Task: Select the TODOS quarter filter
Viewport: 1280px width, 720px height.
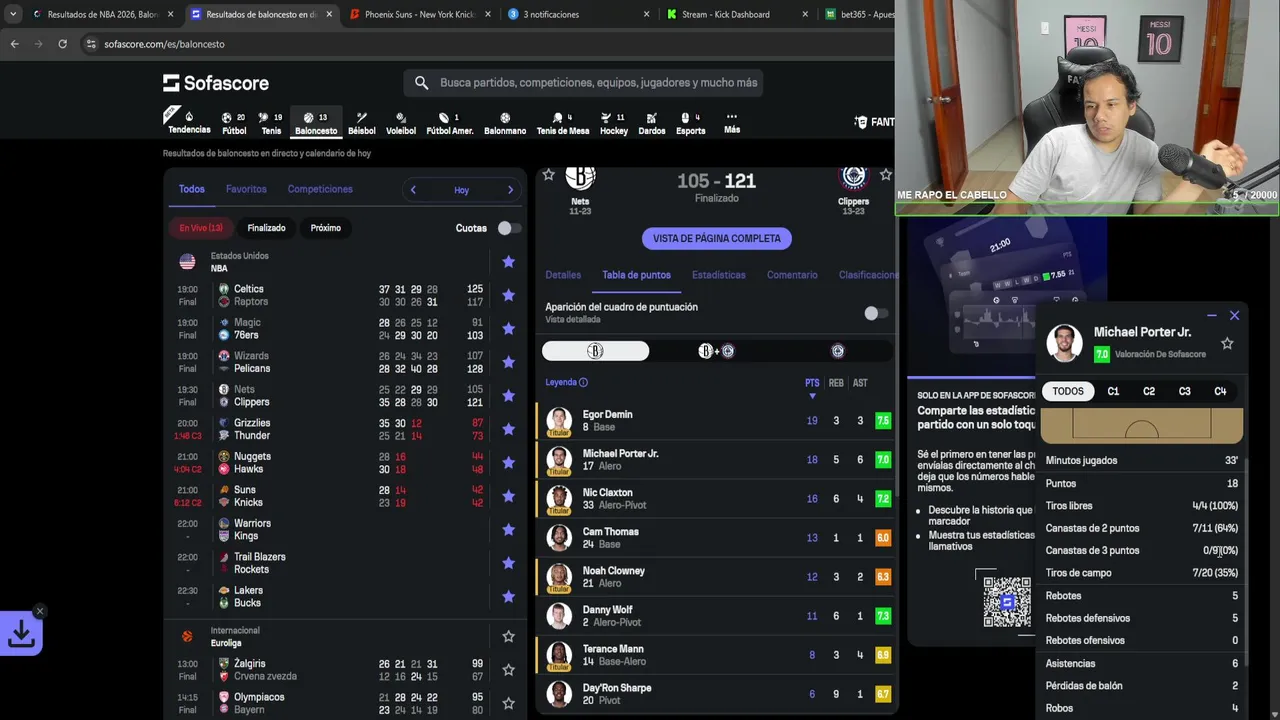Action: click(1068, 391)
